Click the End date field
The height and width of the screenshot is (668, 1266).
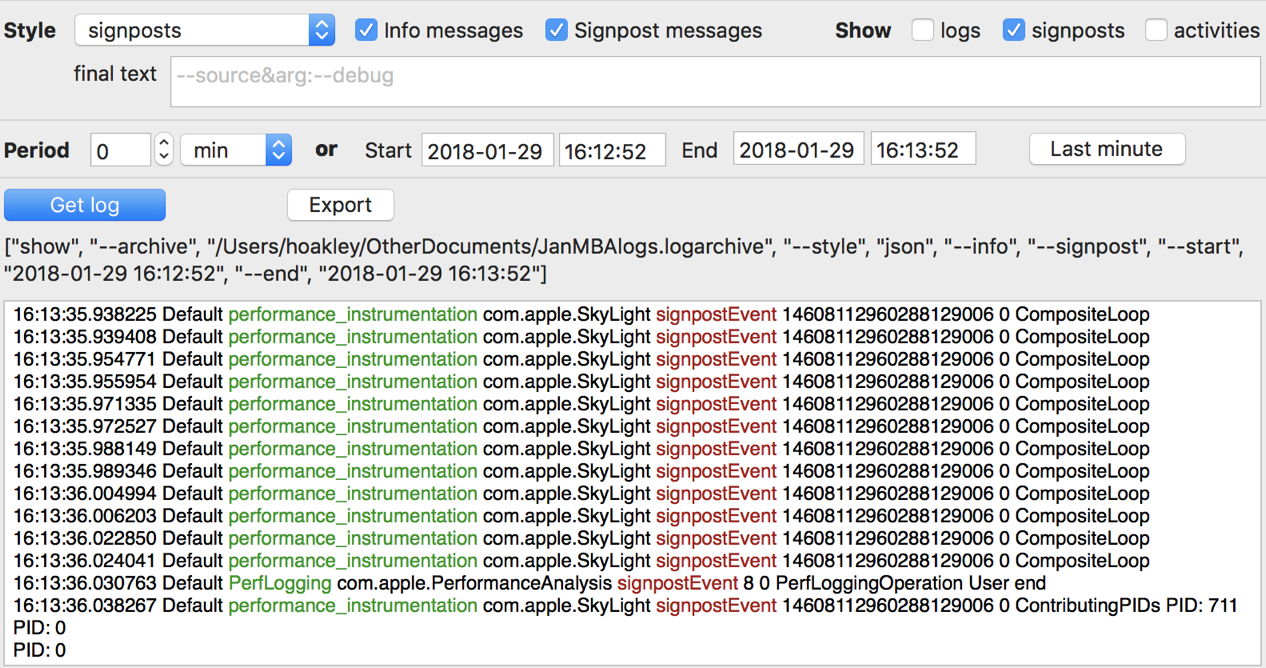pyautogui.click(x=798, y=150)
